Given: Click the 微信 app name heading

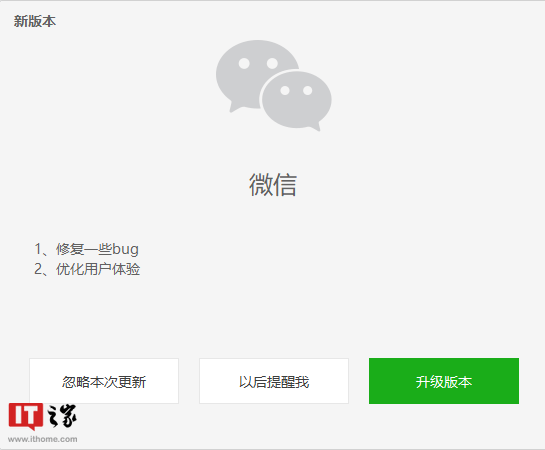Looking at the screenshot, I should (x=272, y=185).
